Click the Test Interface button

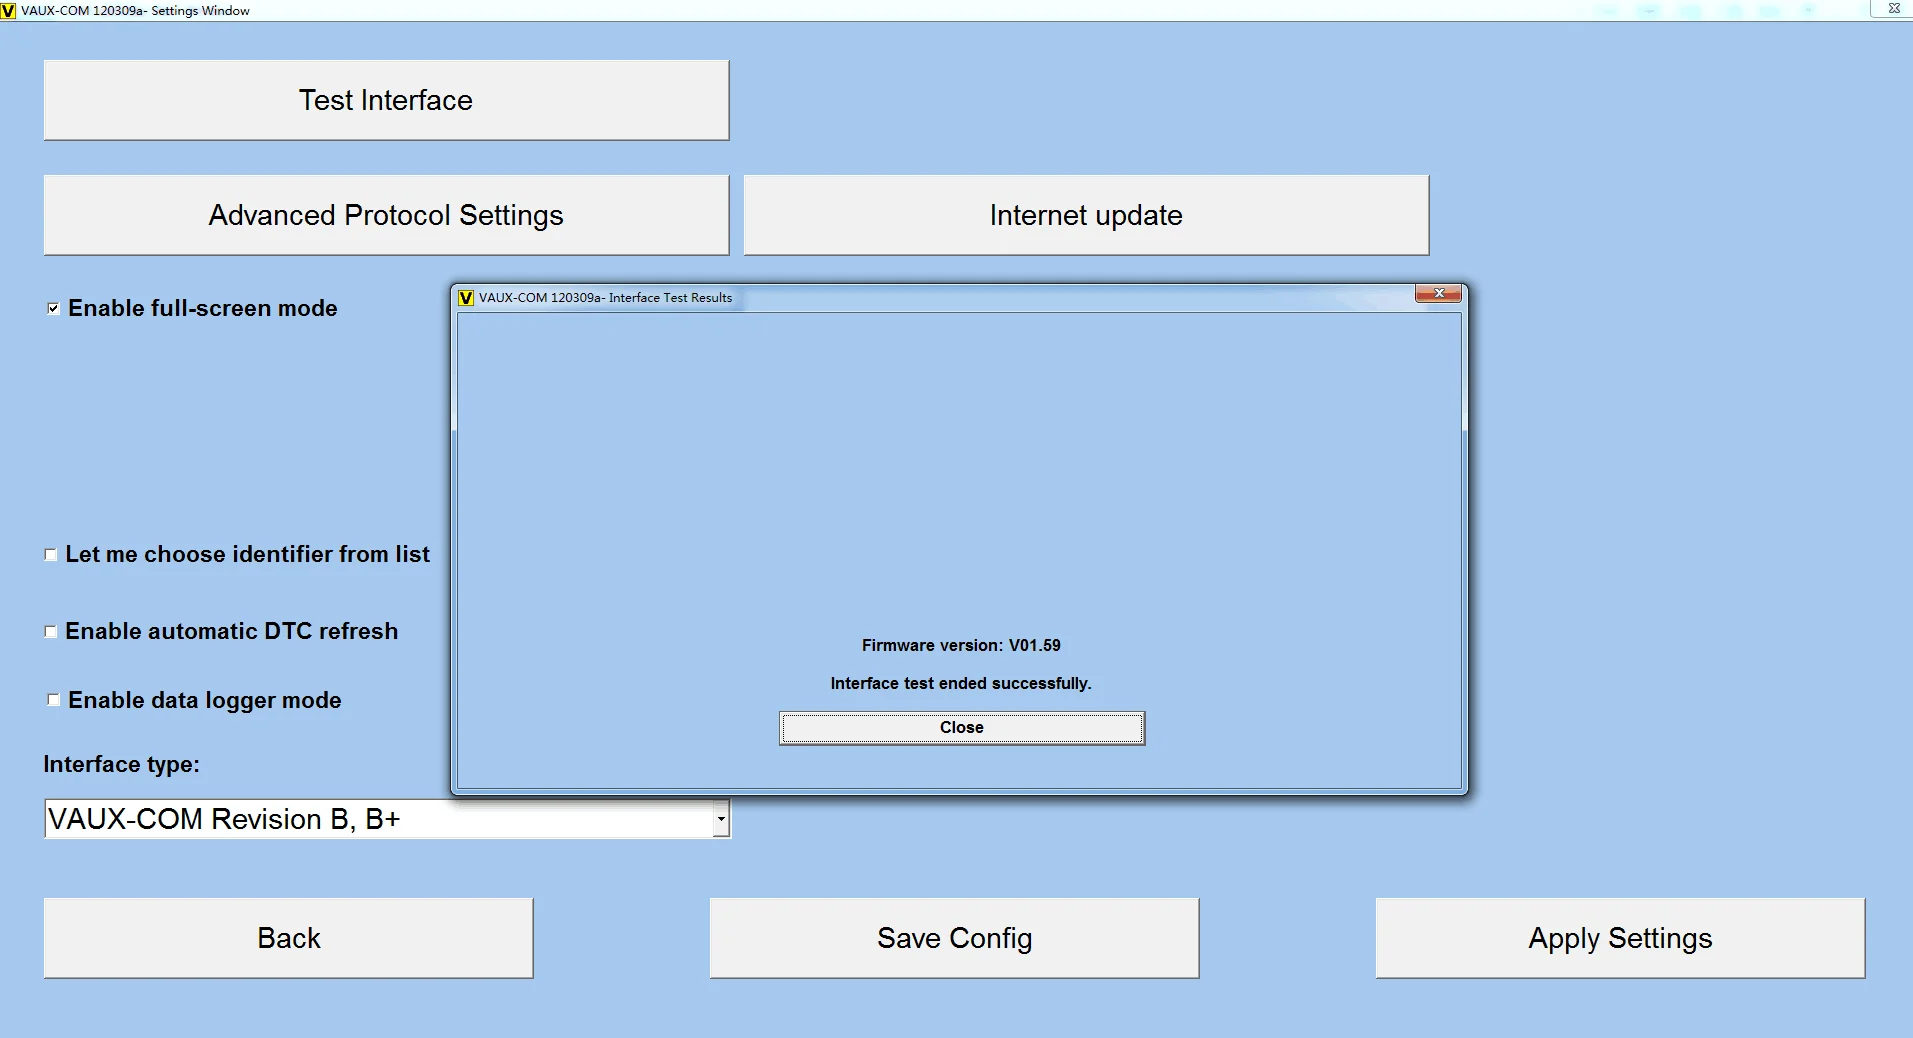click(x=386, y=100)
